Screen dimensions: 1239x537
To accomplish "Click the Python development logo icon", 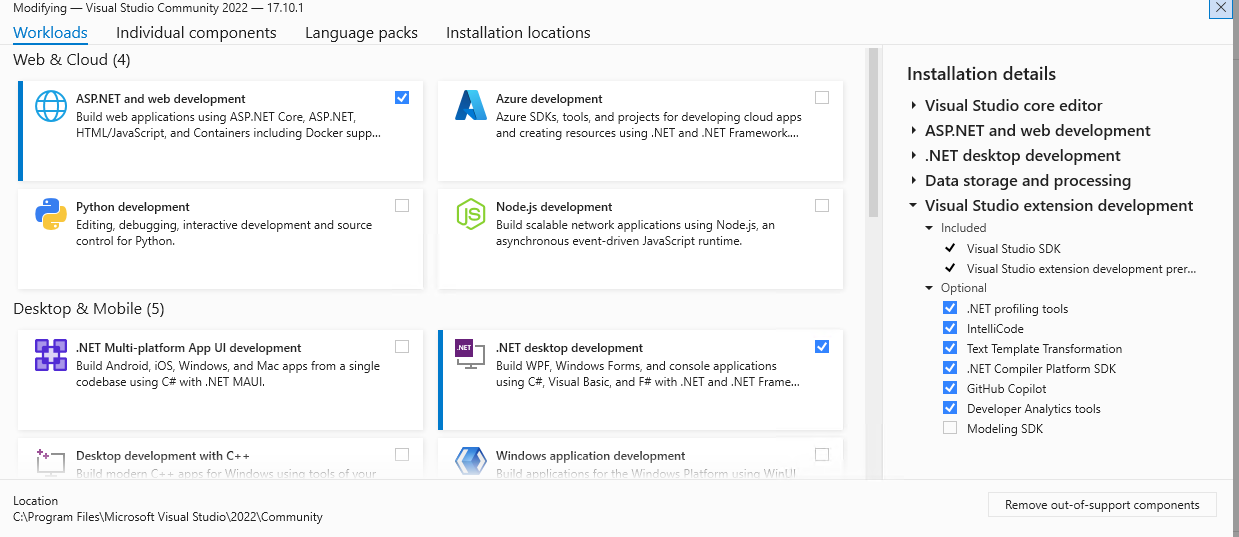I will point(51,214).
